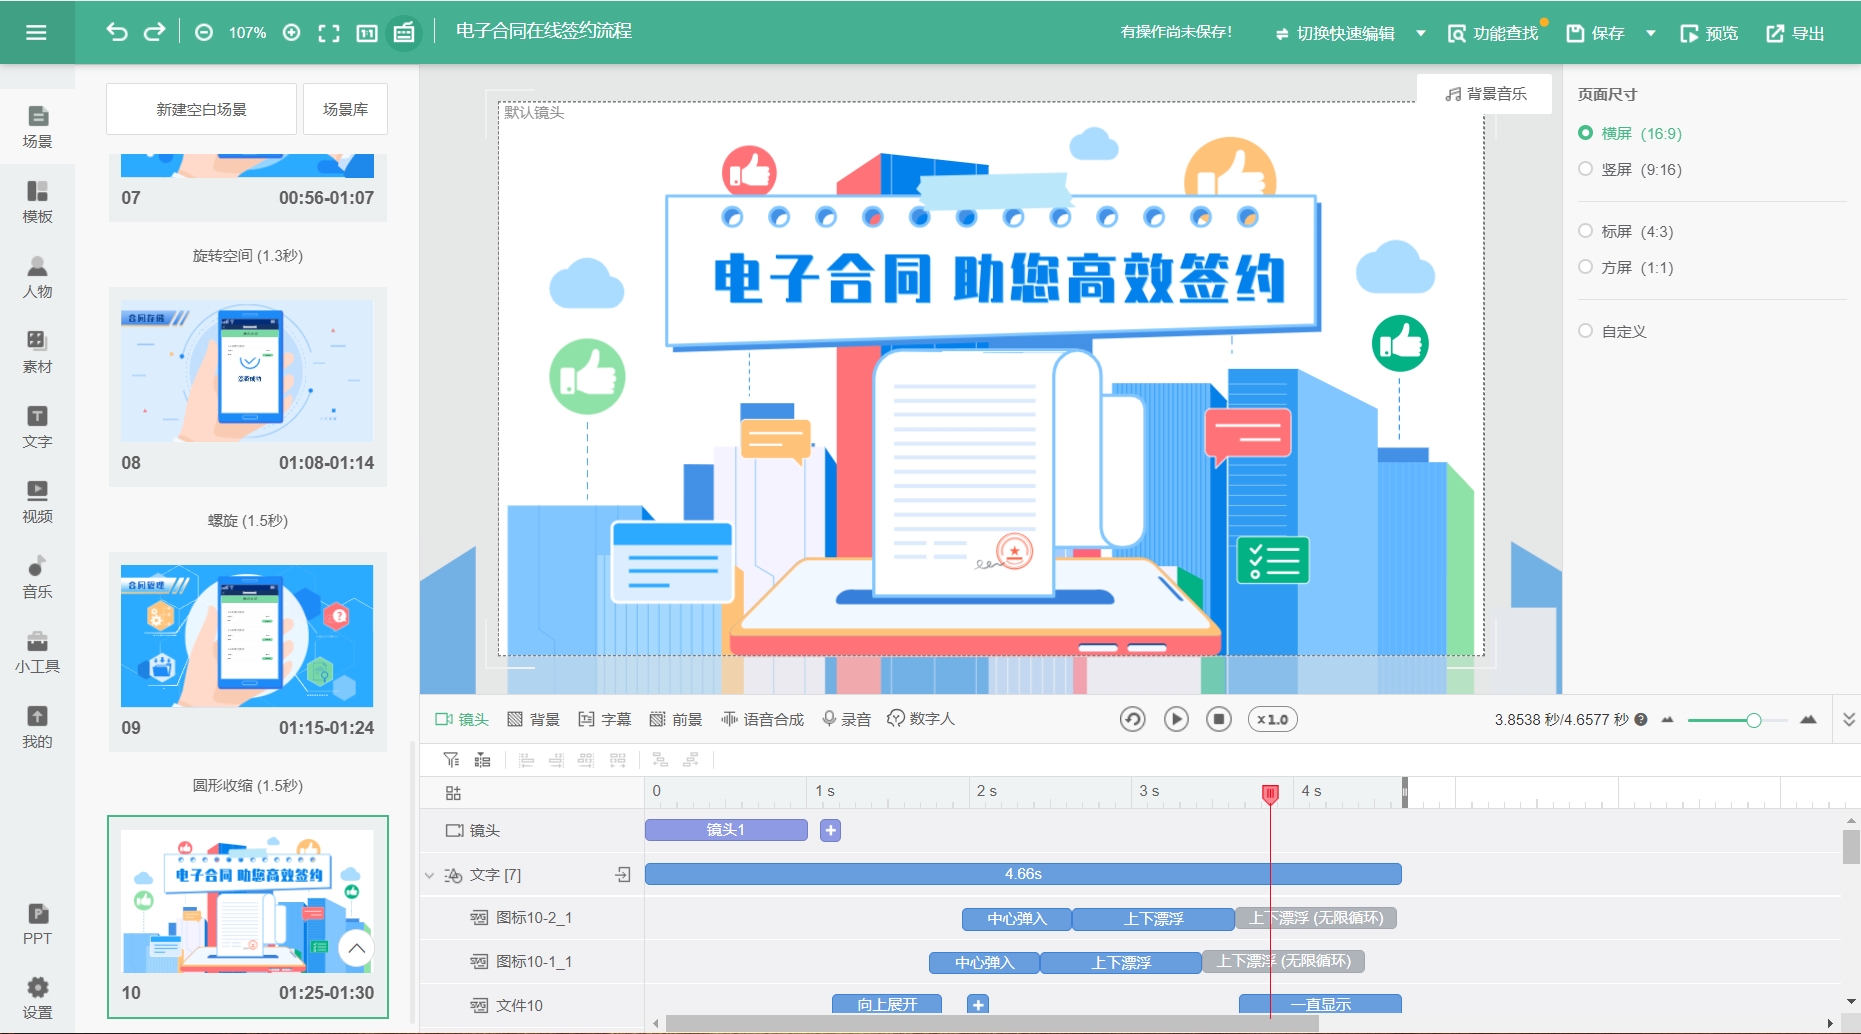
Task: Zoom out the canvas with minus icon
Action: click(x=204, y=32)
